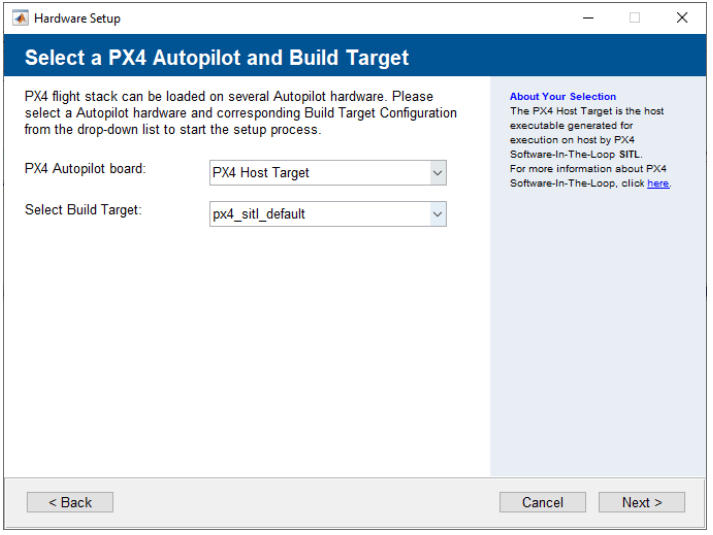Expand the Select Build Target dropdown arrow
The image size is (713, 535).
438,214
